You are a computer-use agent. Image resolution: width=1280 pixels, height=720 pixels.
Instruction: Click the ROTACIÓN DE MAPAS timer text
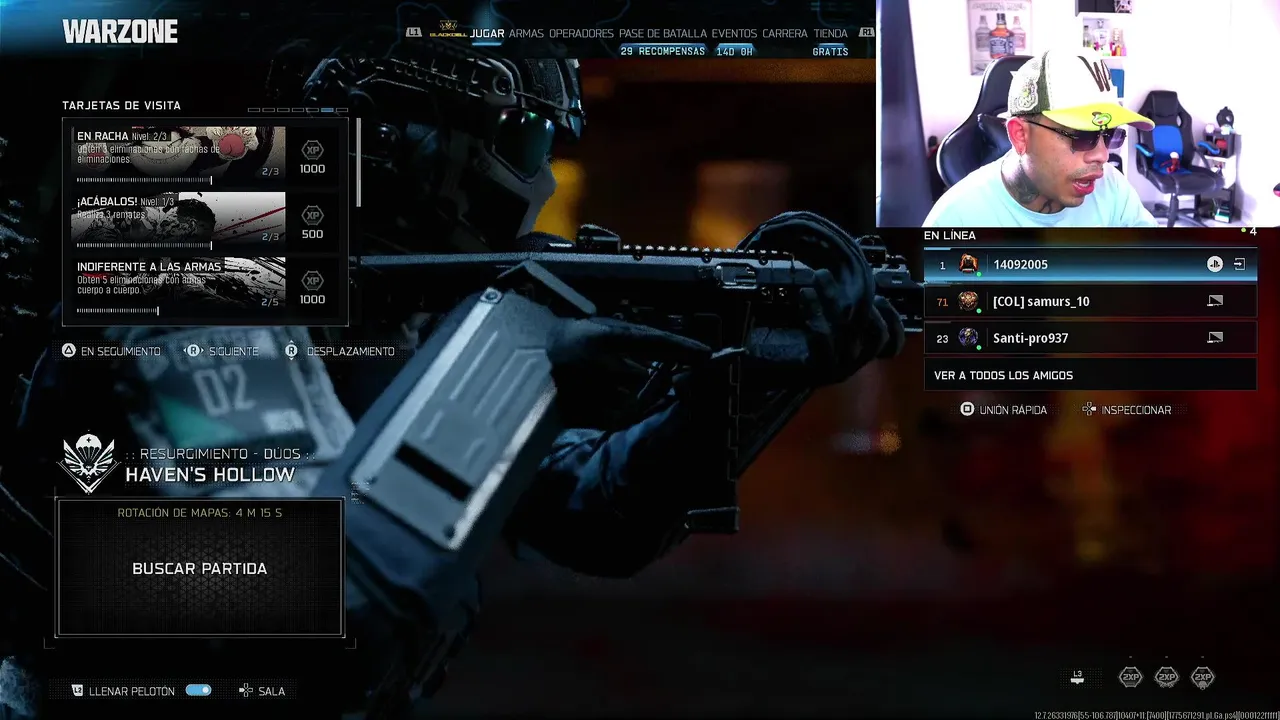coord(200,513)
